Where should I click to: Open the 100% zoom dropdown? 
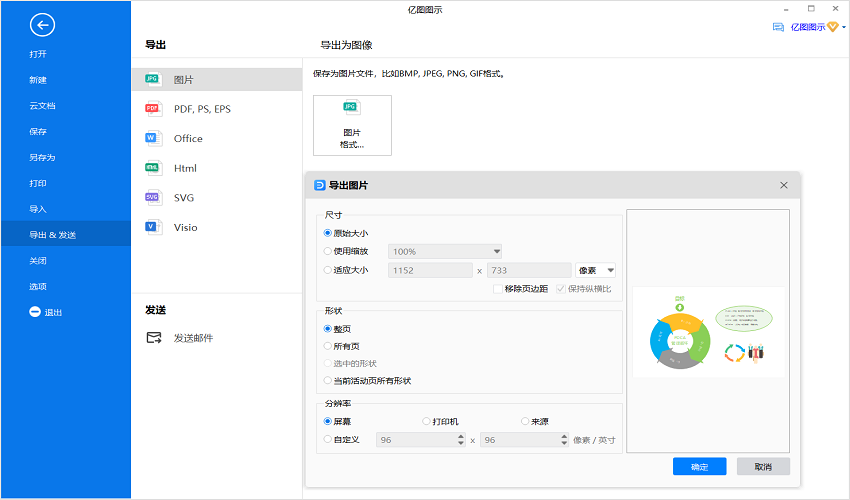click(445, 252)
